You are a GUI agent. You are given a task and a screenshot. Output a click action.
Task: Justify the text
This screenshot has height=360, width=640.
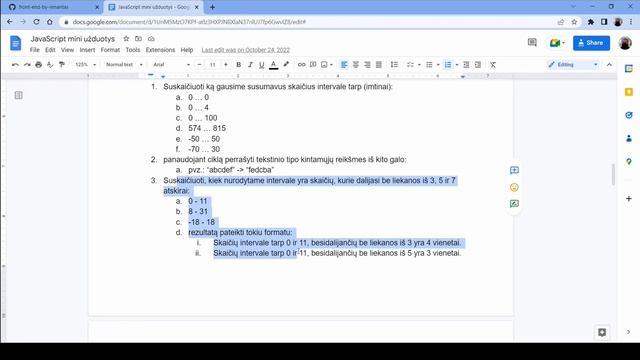[379, 64]
